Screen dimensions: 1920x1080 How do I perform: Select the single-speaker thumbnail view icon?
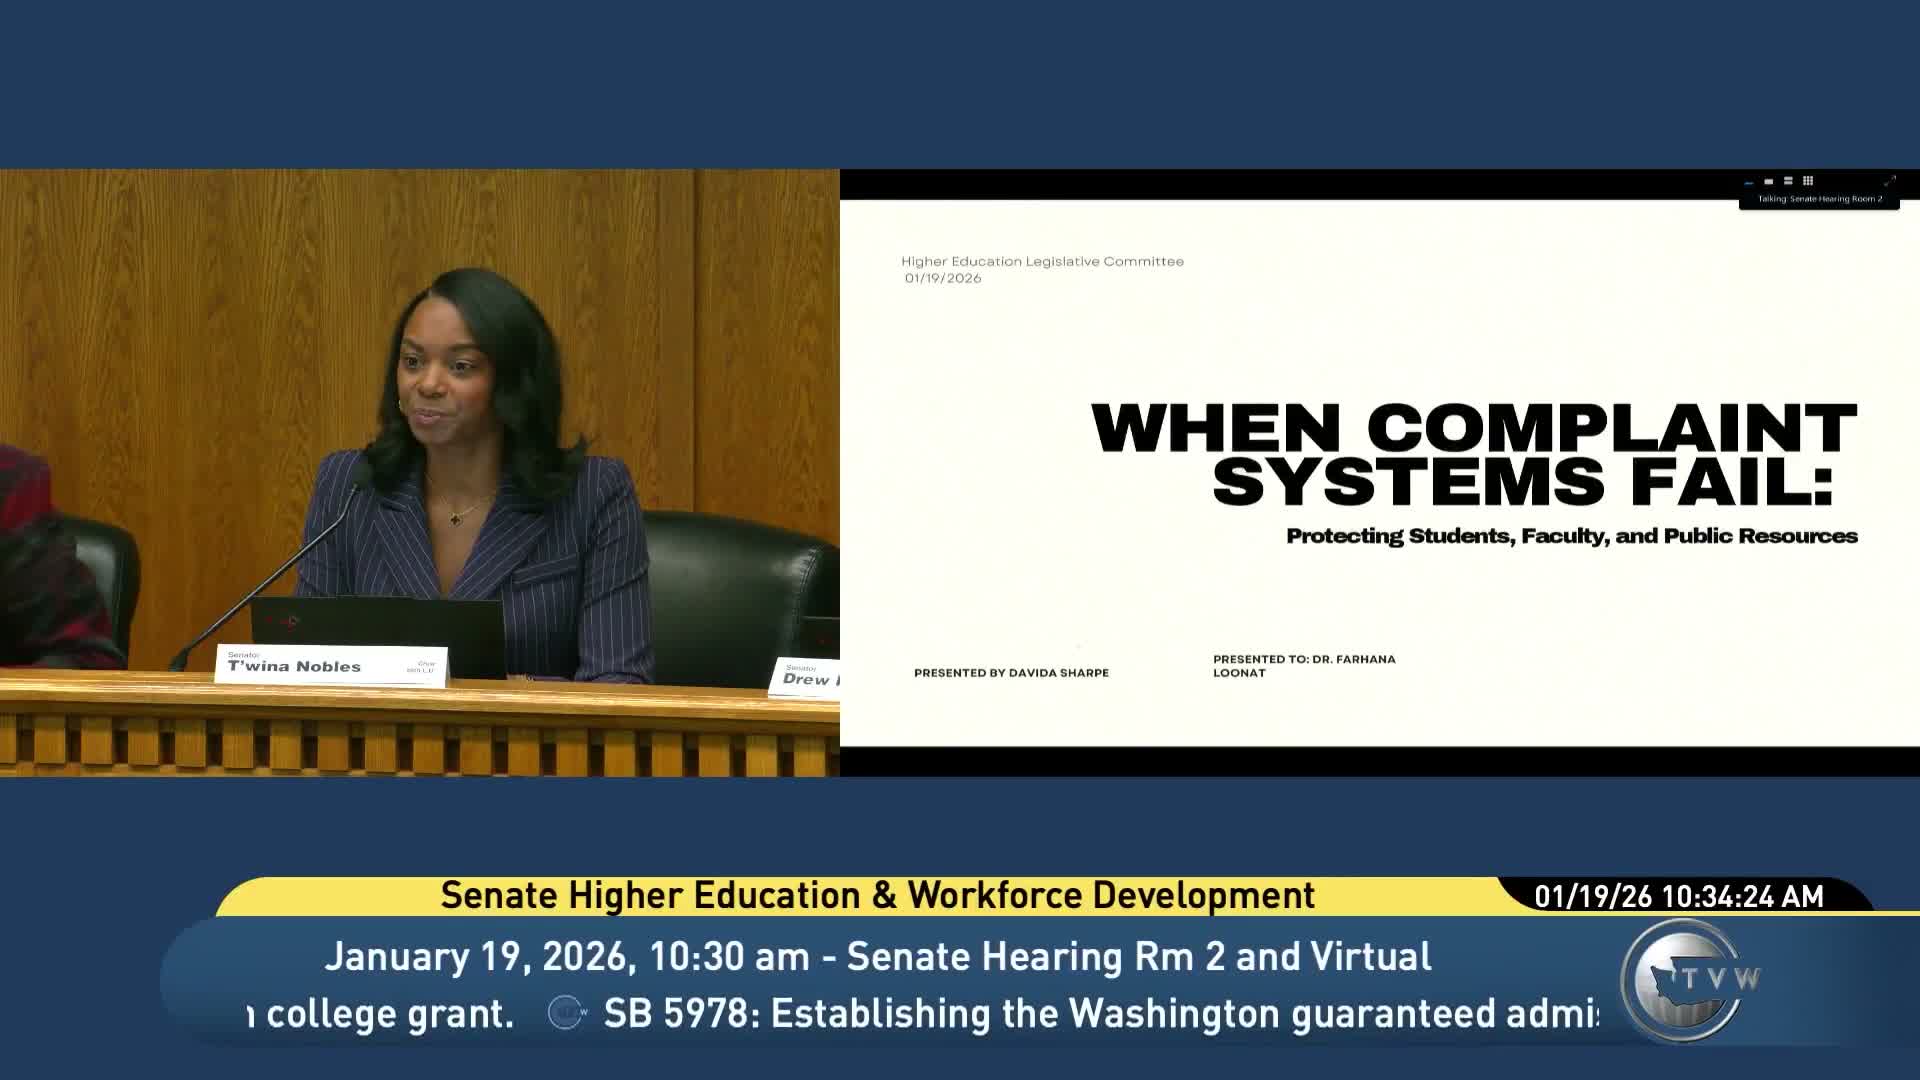click(1768, 181)
